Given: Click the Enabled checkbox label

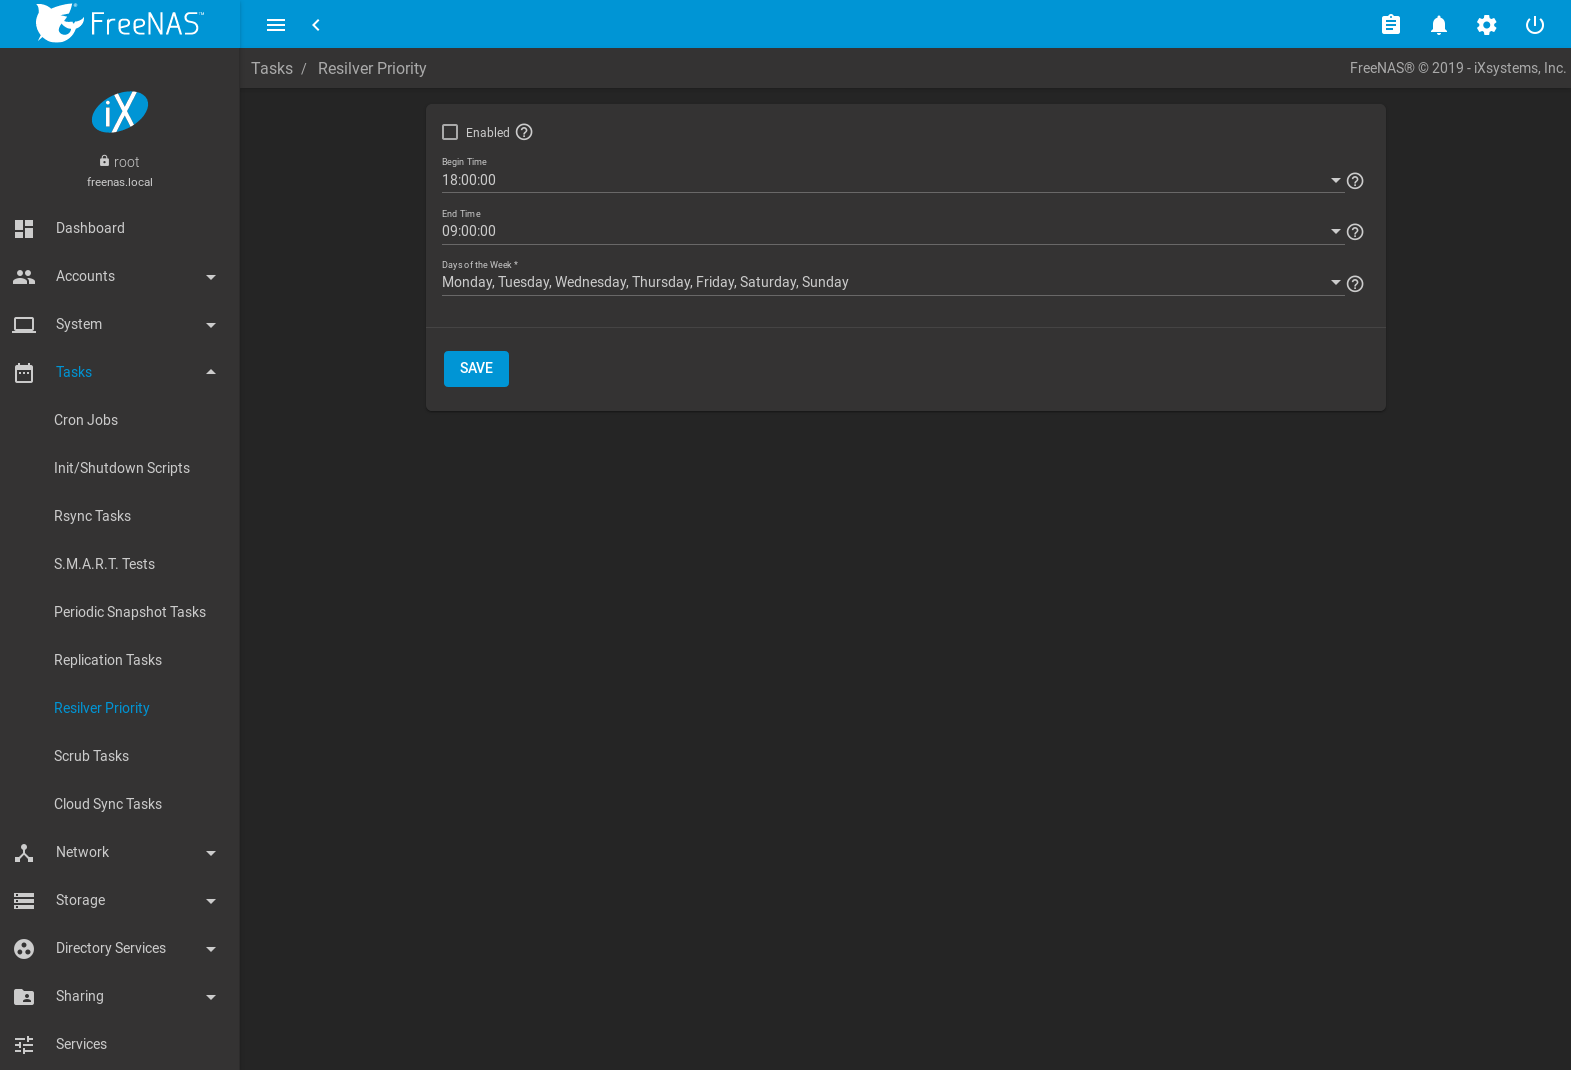Looking at the screenshot, I should (x=488, y=133).
